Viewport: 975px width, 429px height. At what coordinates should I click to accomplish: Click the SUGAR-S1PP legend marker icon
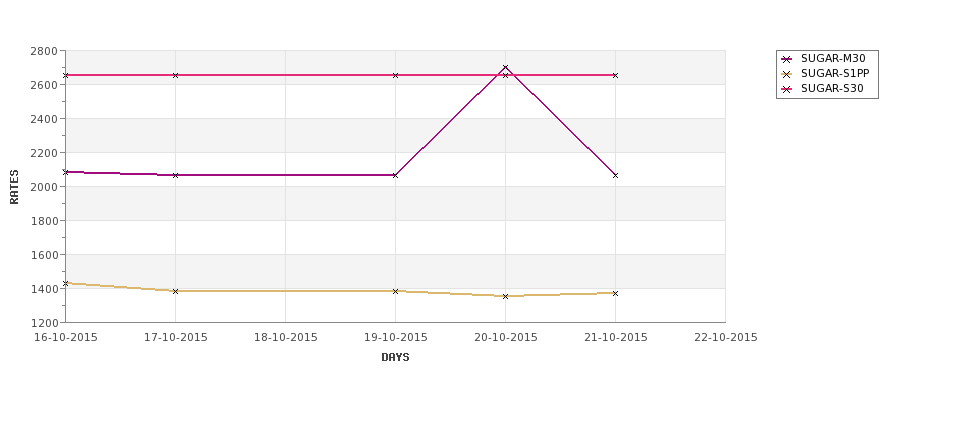[x=787, y=74]
